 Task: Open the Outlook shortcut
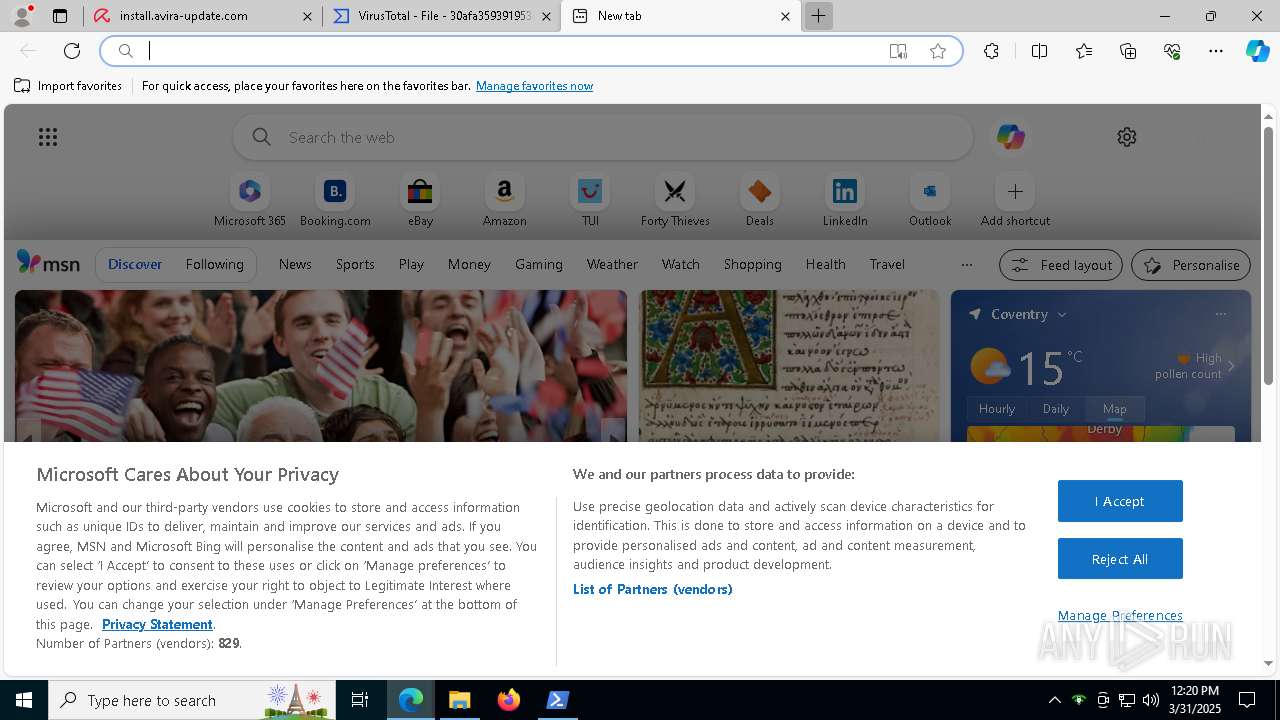(x=930, y=201)
